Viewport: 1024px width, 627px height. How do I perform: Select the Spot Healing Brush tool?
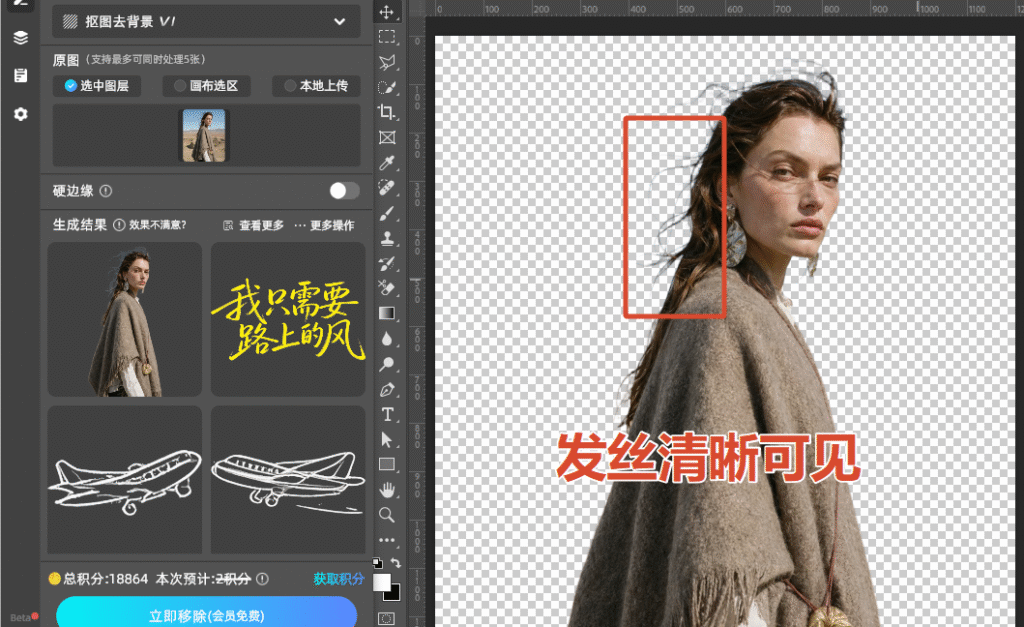(x=387, y=188)
